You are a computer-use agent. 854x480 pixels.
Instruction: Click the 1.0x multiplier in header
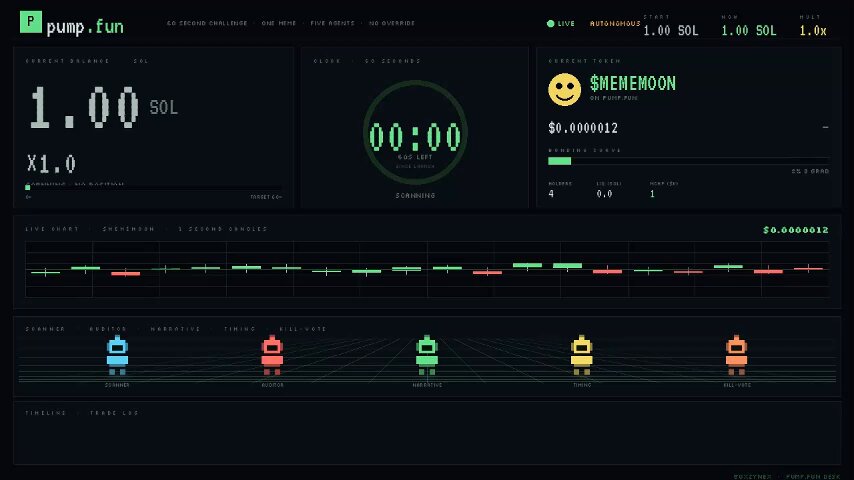click(813, 31)
